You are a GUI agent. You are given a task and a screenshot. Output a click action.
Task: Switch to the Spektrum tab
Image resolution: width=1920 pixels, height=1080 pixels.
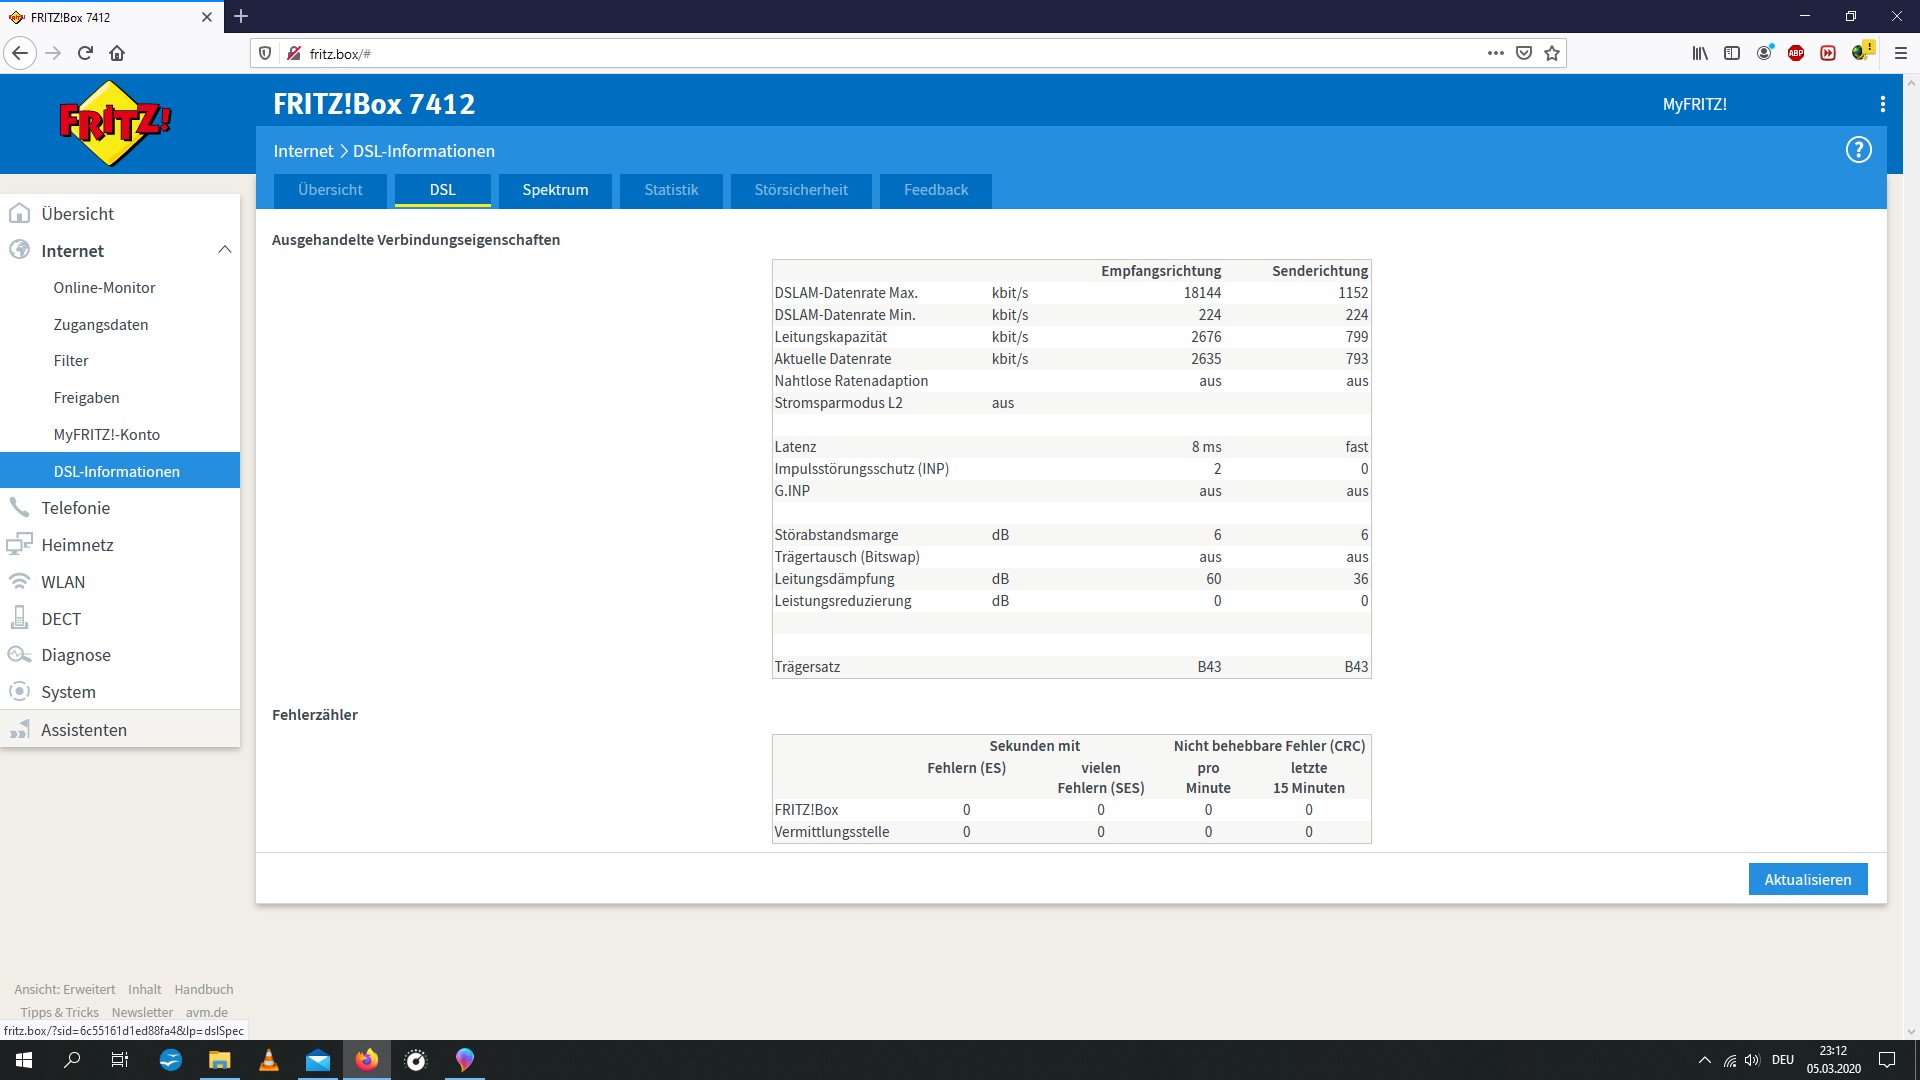tap(553, 190)
